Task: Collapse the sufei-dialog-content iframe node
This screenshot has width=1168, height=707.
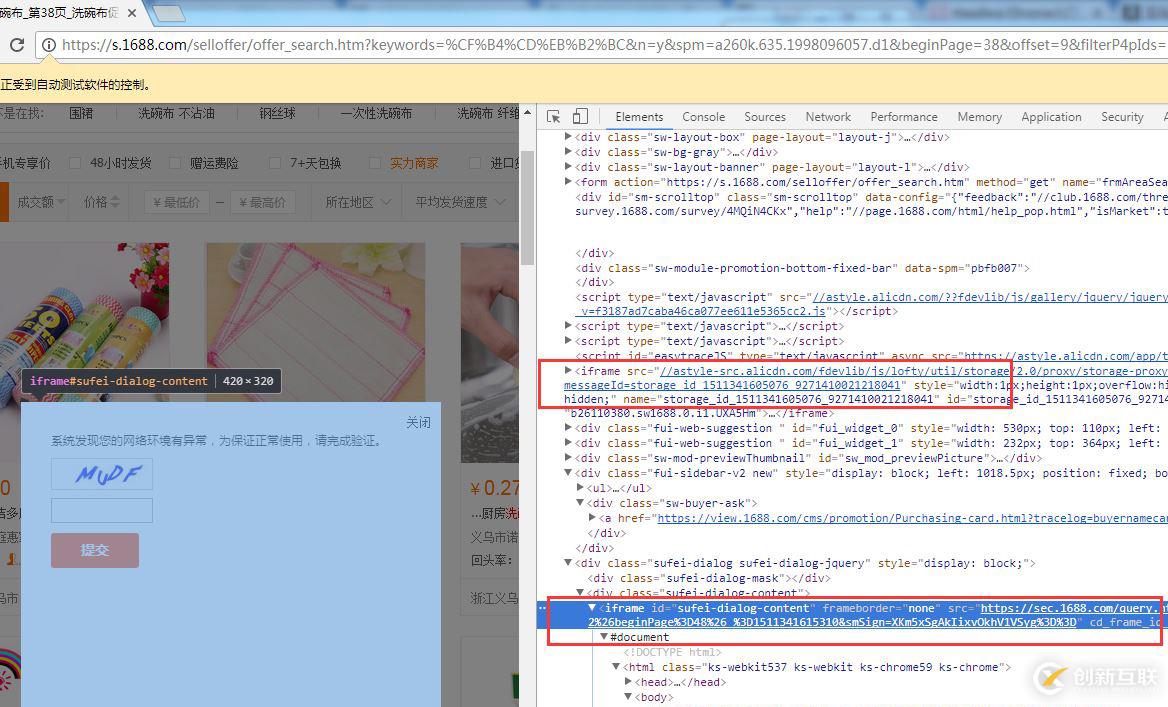Action: tap(592, 608)
